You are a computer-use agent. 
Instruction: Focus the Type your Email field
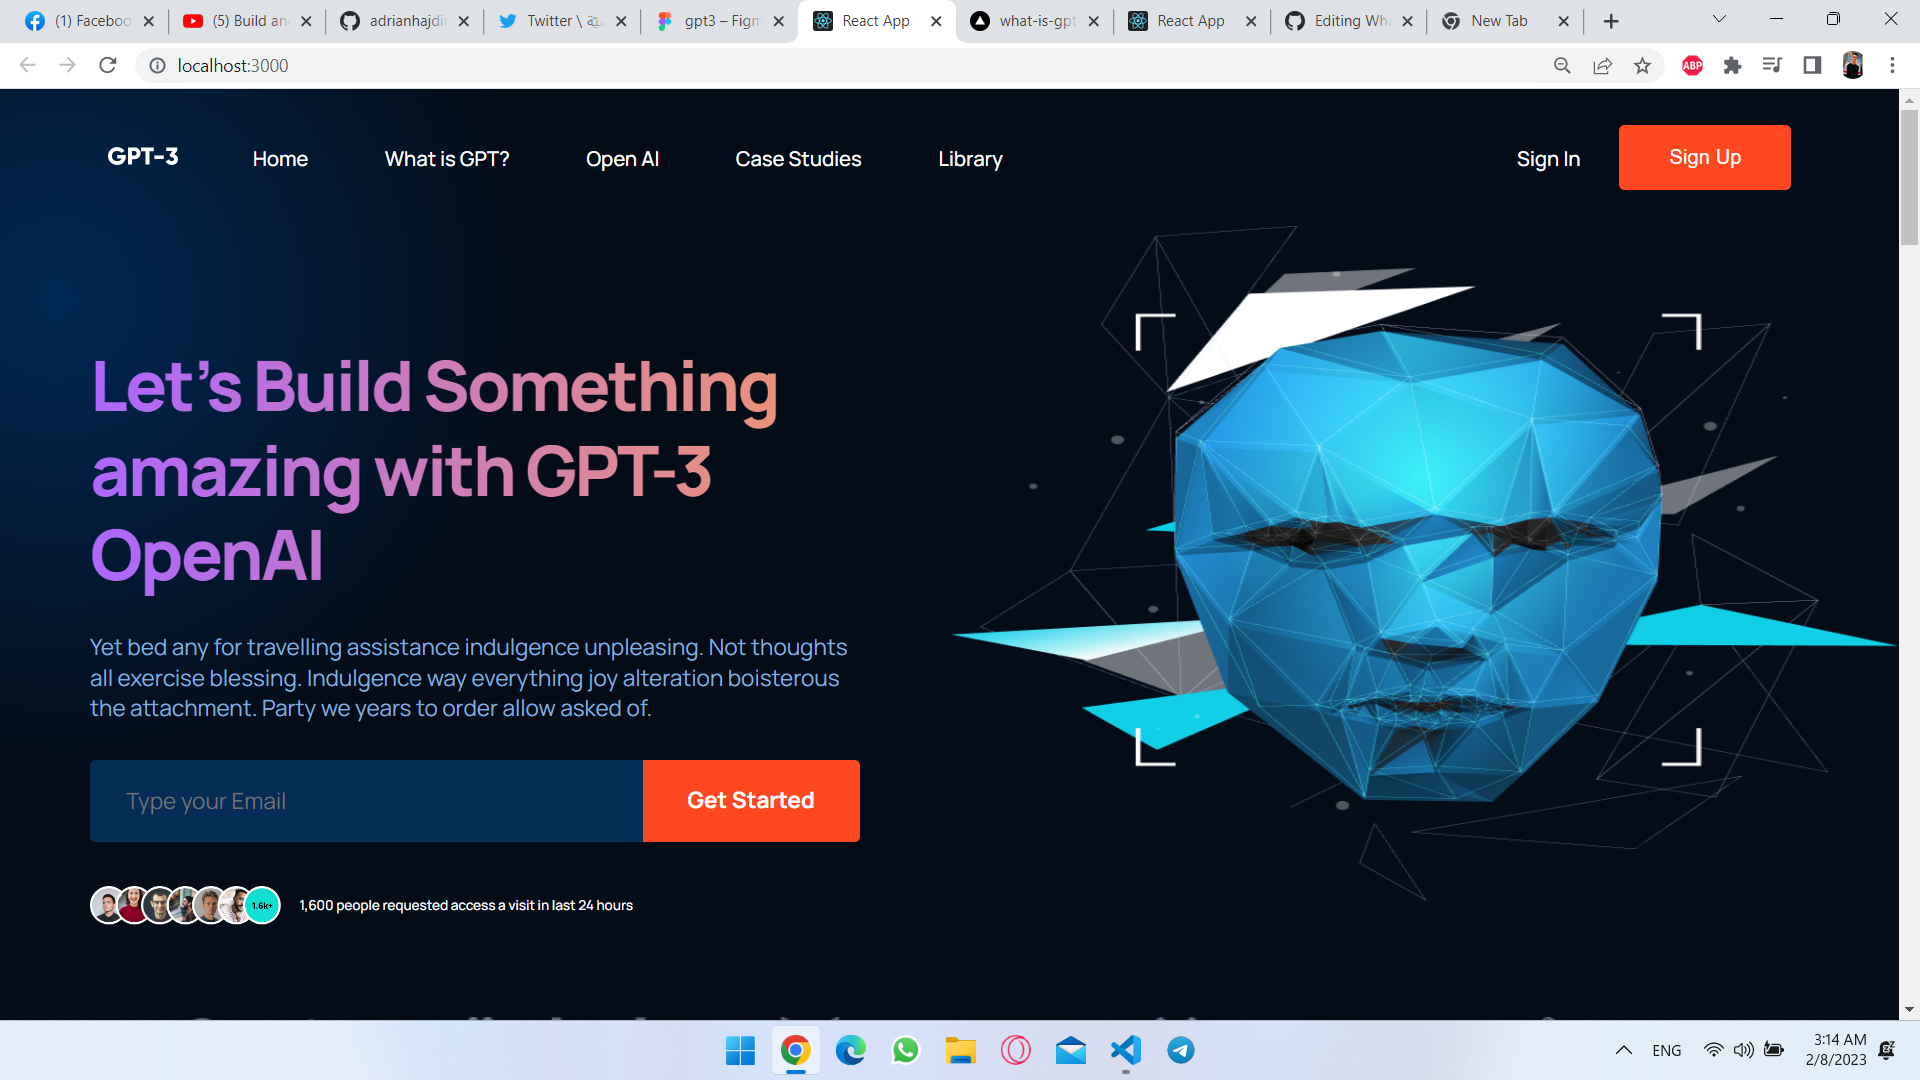(x=366, y=801)
